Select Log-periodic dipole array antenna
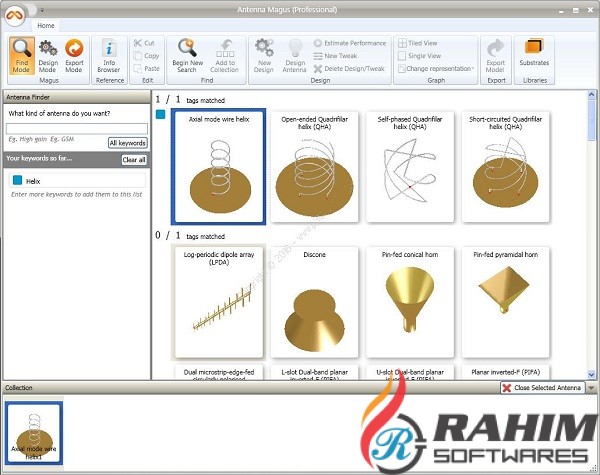The width and height of the screenshot is (600, 475). coord(218,302)
